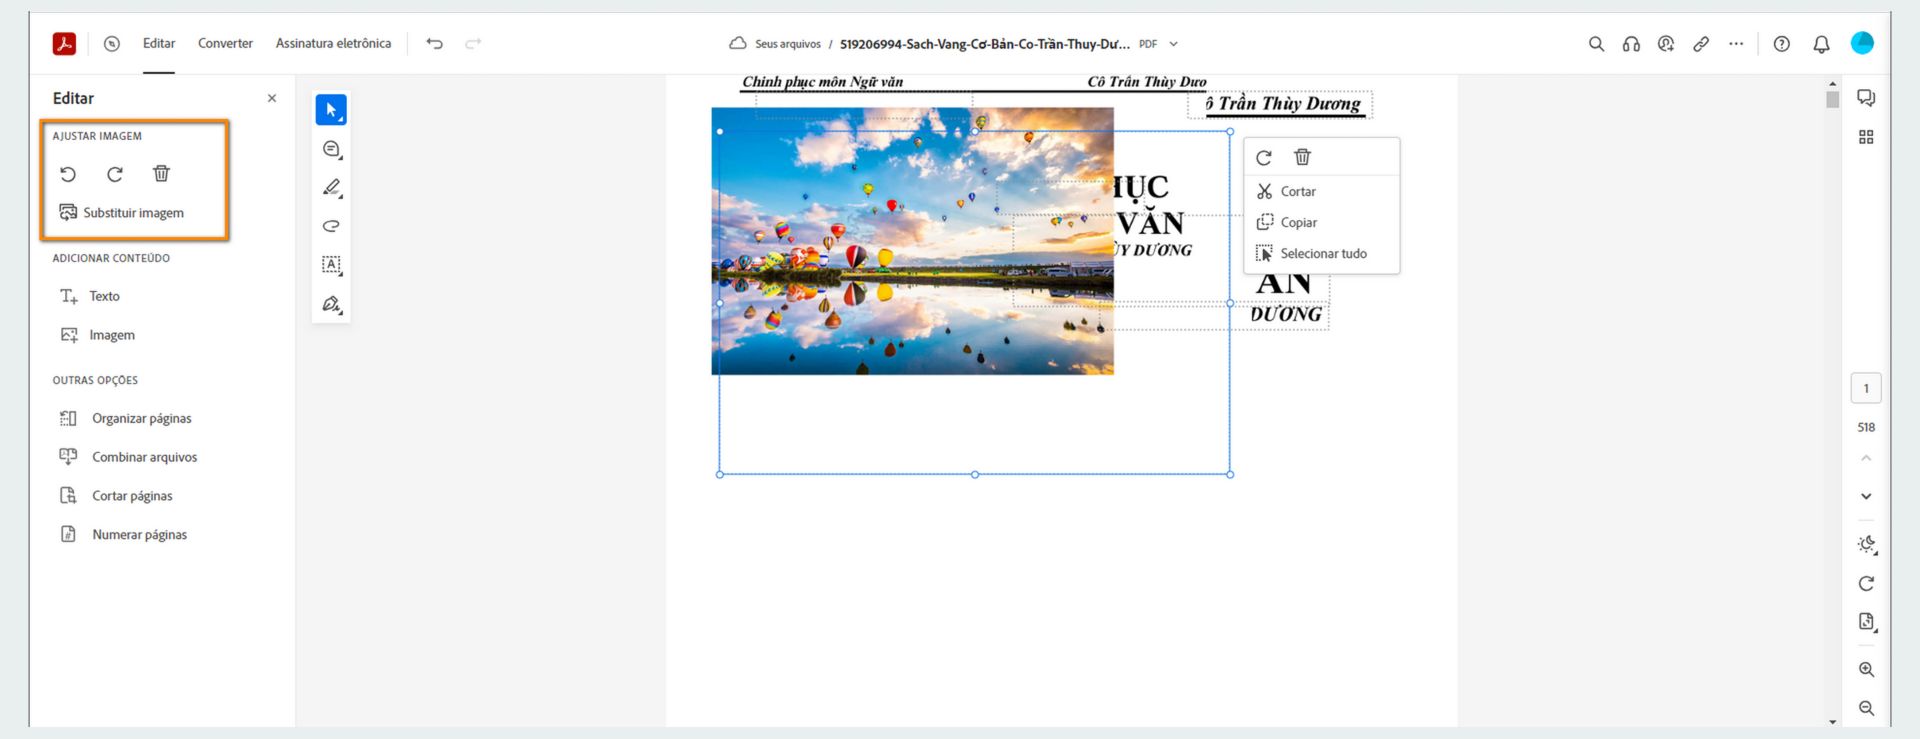
Task: Open search magnifier in top bar
Action: 1596,43
